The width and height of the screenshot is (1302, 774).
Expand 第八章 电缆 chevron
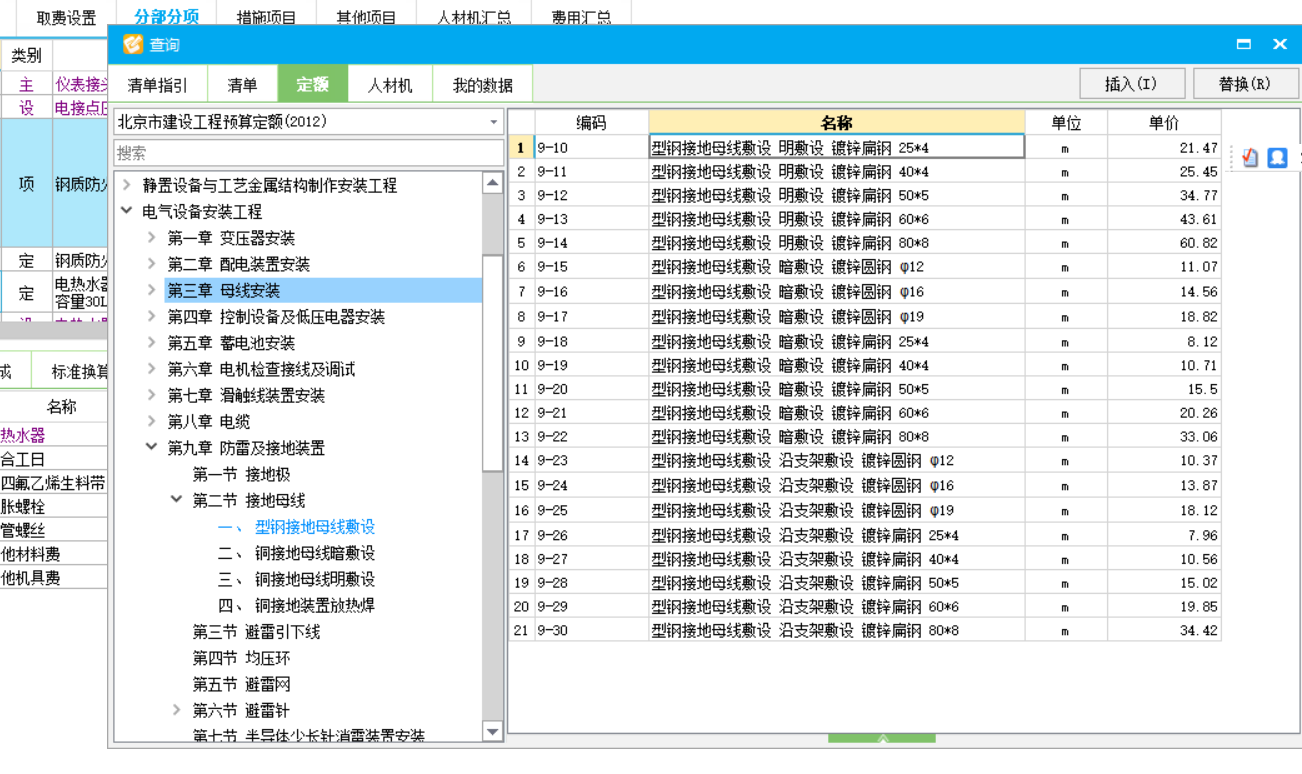coord(152,422)
